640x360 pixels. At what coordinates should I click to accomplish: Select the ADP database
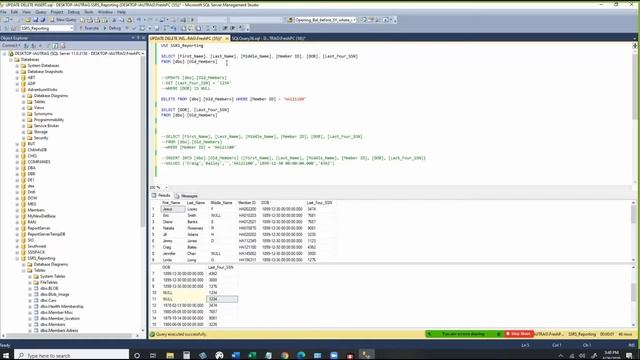click(x=31, y=84)
